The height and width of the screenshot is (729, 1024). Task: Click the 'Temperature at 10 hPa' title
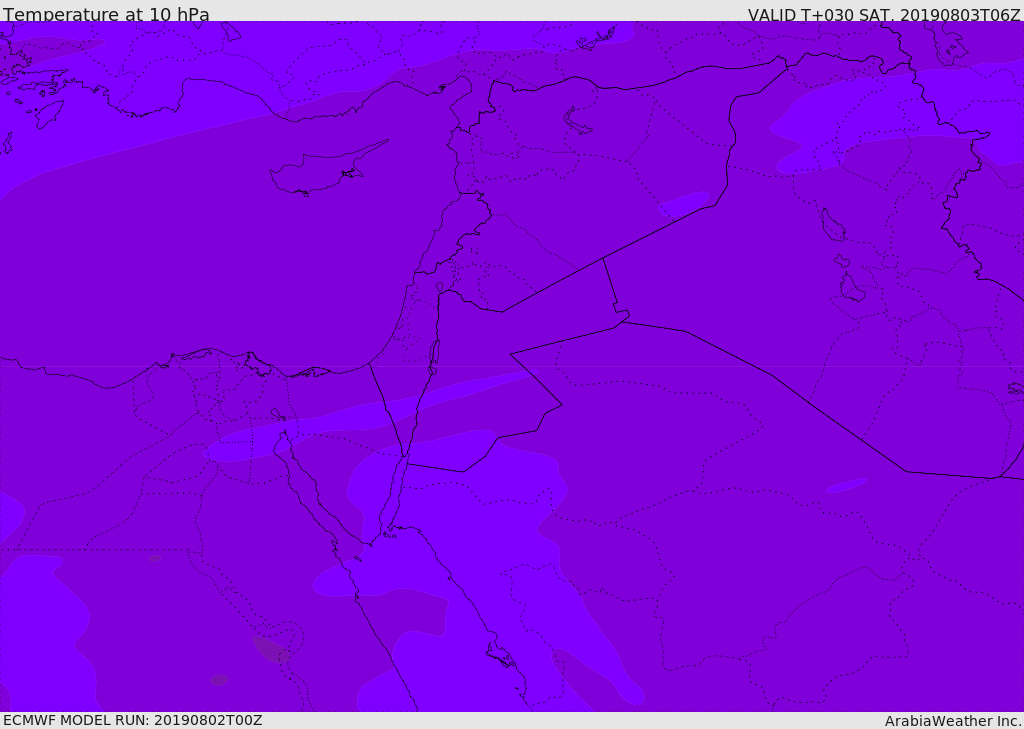[x=106, y=14]
